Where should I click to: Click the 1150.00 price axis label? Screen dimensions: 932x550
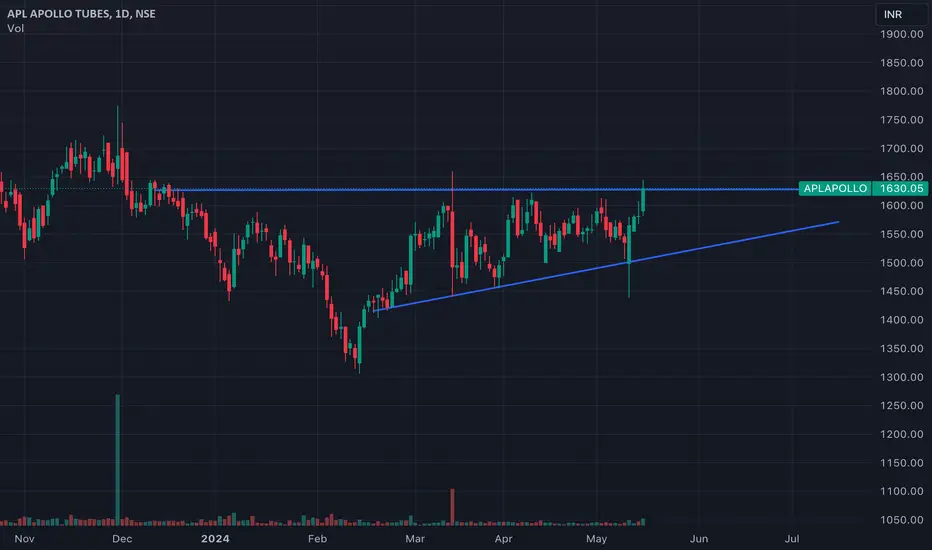click(902, 463)
